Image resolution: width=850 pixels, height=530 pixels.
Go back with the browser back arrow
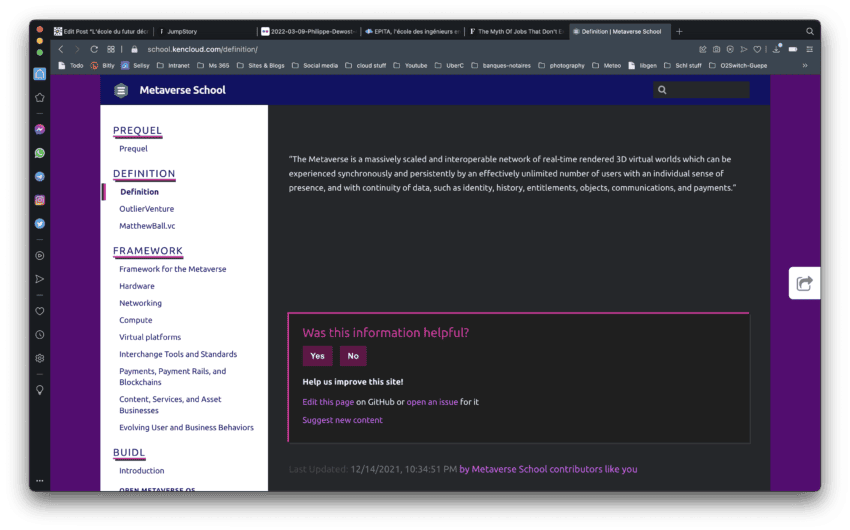tap(61, 49)
